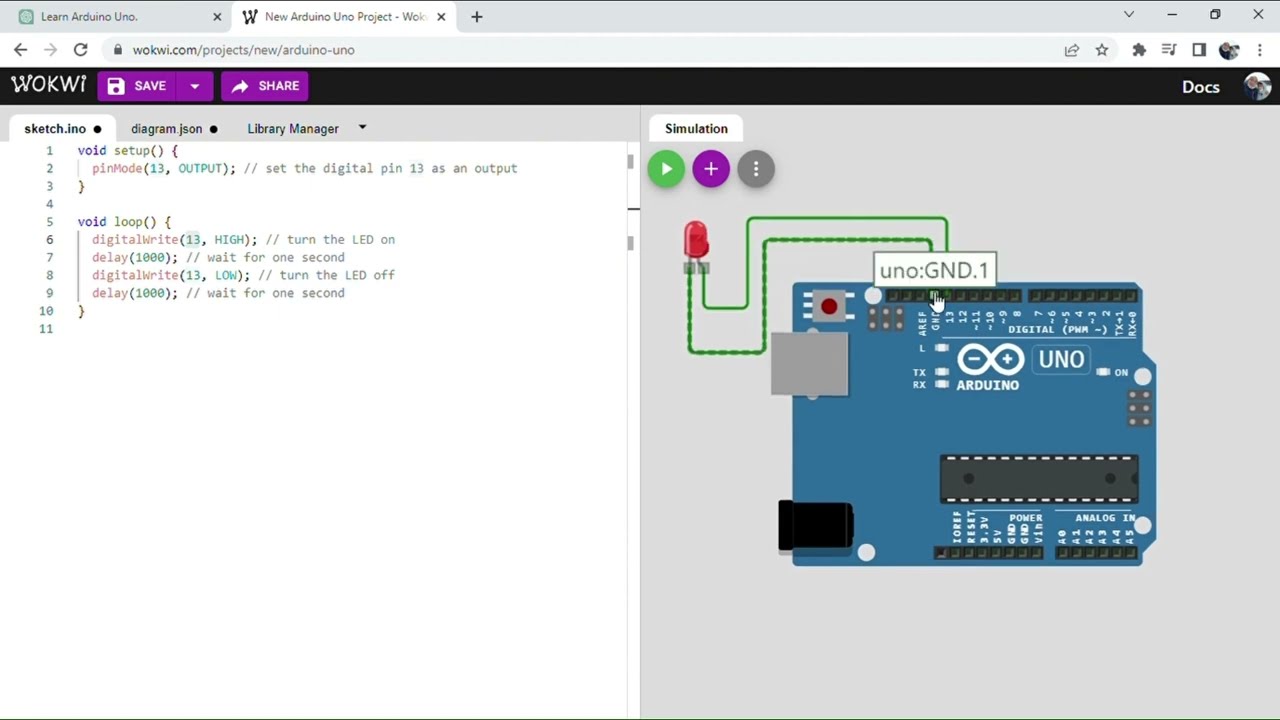This screenshot has width=1280, height=720.
Task: Open the tab search chevron
Action: coord(1129,15)
